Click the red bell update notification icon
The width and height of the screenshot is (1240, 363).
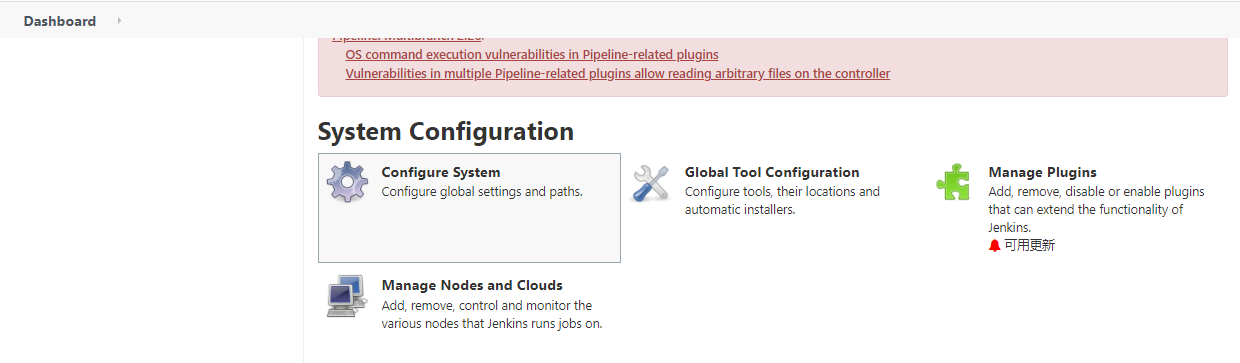coord(995,245)
